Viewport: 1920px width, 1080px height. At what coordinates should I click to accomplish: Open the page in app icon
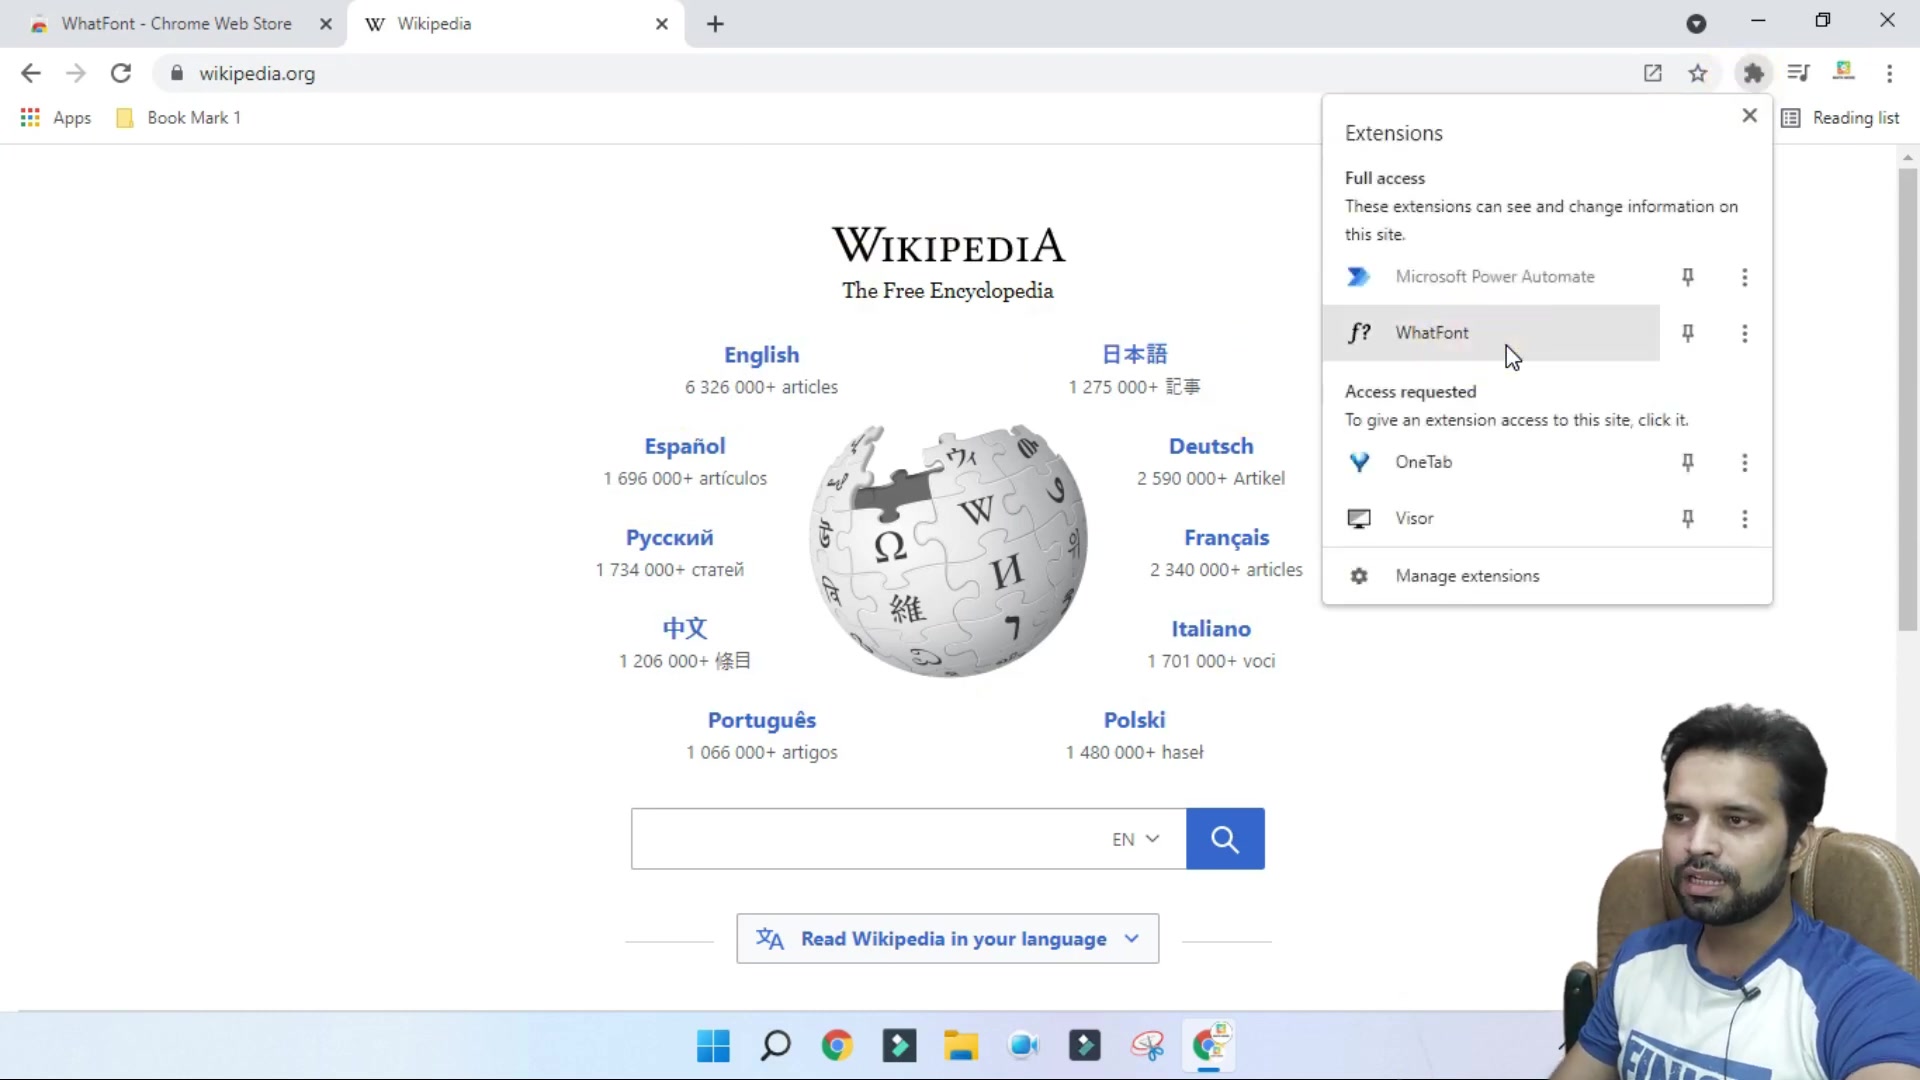click(1653, 73)
